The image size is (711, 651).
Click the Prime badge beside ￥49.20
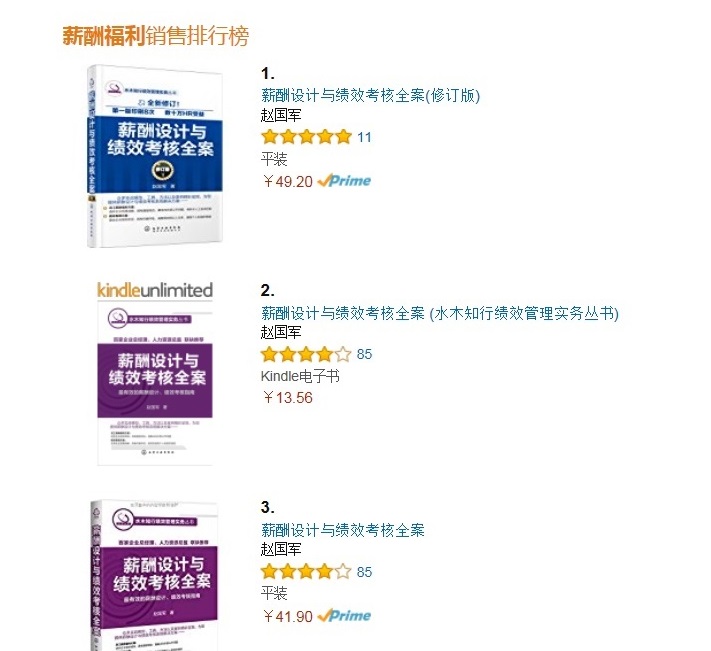pos(344,181)
